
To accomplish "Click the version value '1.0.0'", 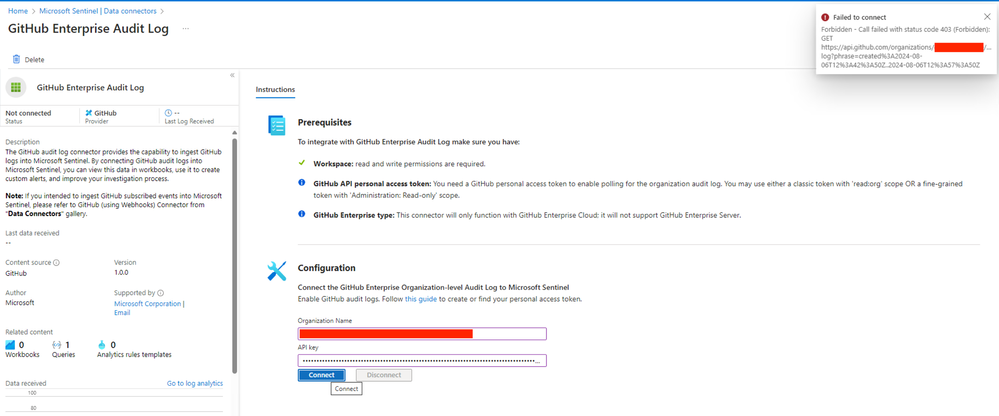I will [x=121, y=273].
